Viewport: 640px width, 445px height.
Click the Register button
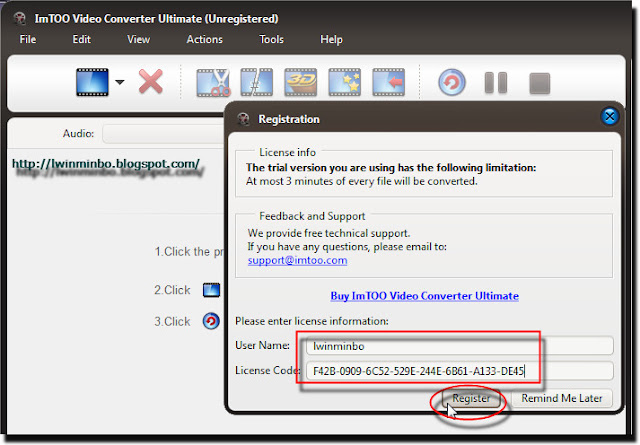[x=471, y=398]
